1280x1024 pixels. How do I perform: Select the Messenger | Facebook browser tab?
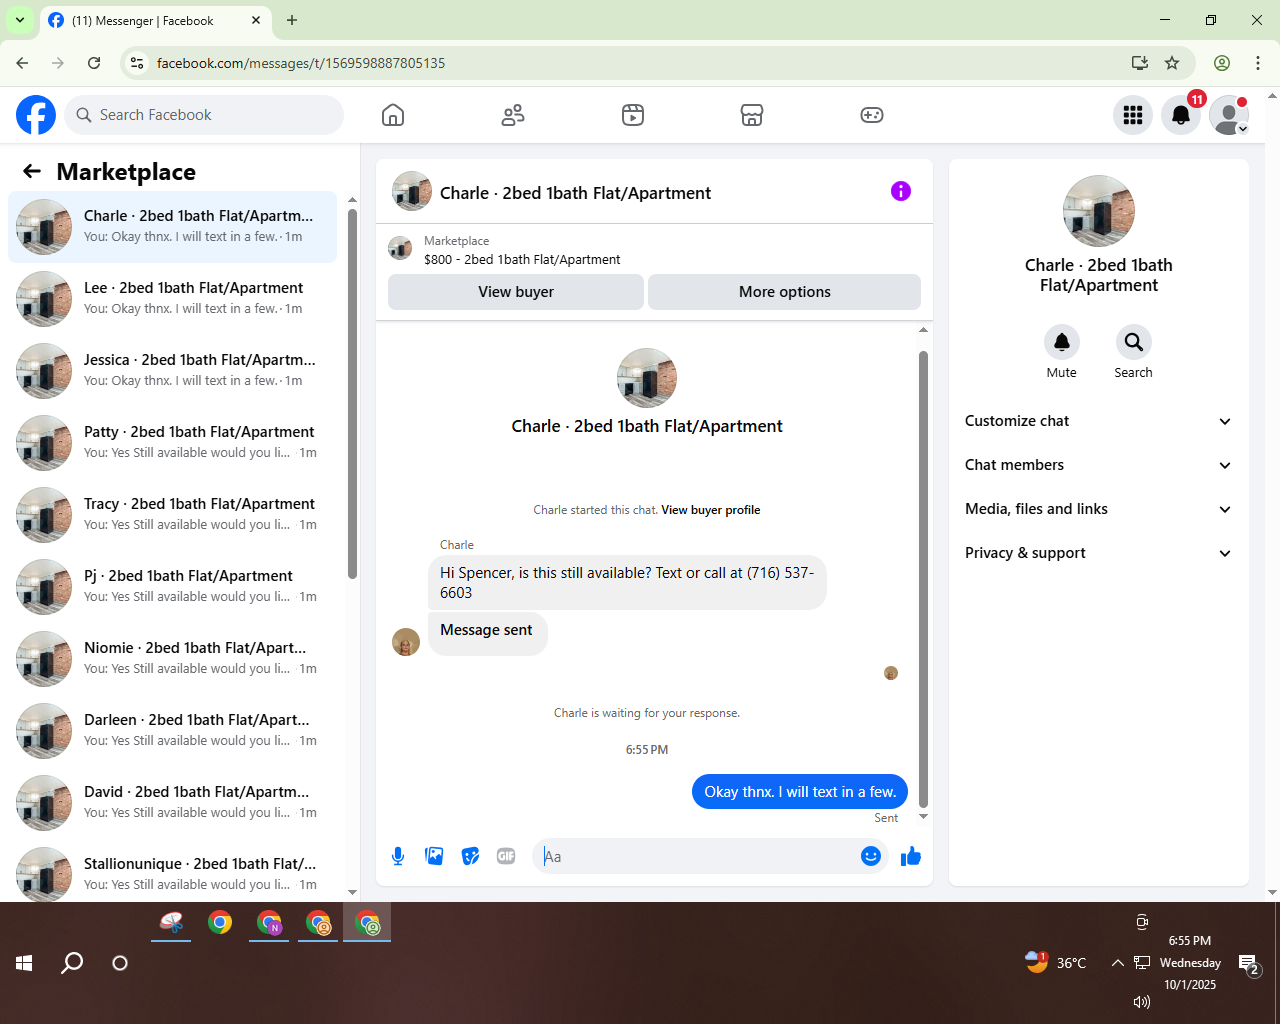point(155,20)
